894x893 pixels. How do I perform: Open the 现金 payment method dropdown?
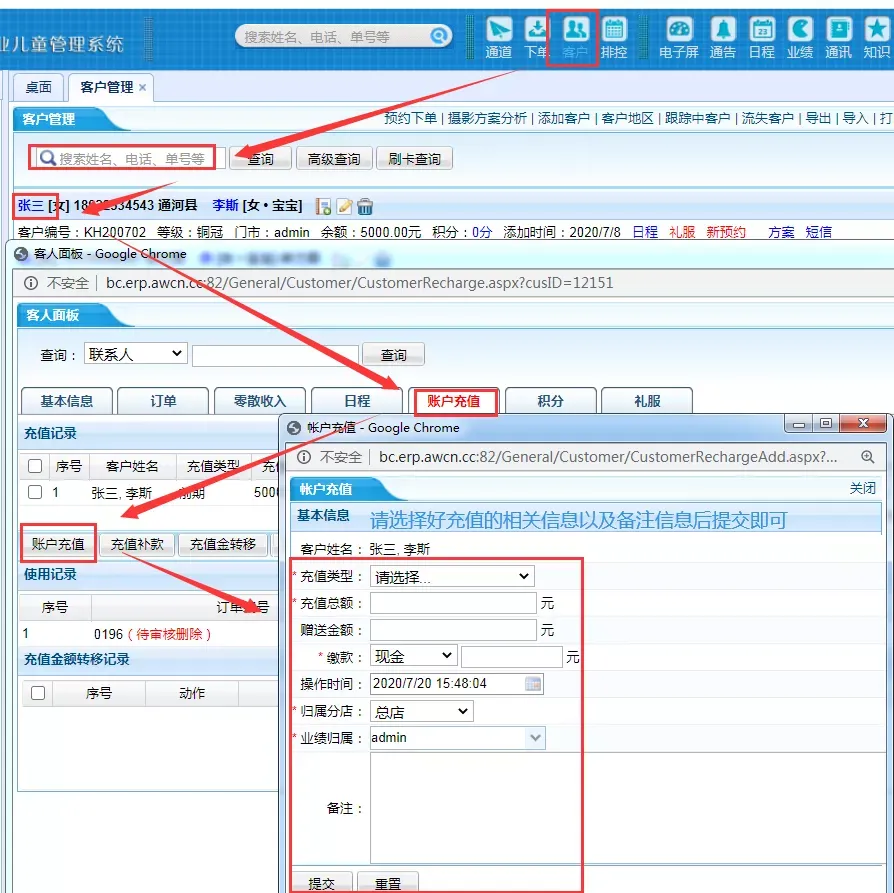[413, 656]
